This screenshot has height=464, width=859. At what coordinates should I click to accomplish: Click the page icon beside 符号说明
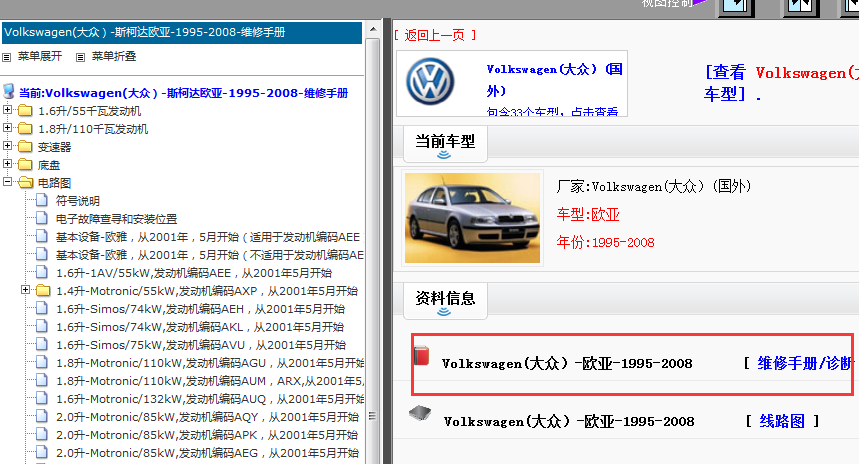point(42,201)
